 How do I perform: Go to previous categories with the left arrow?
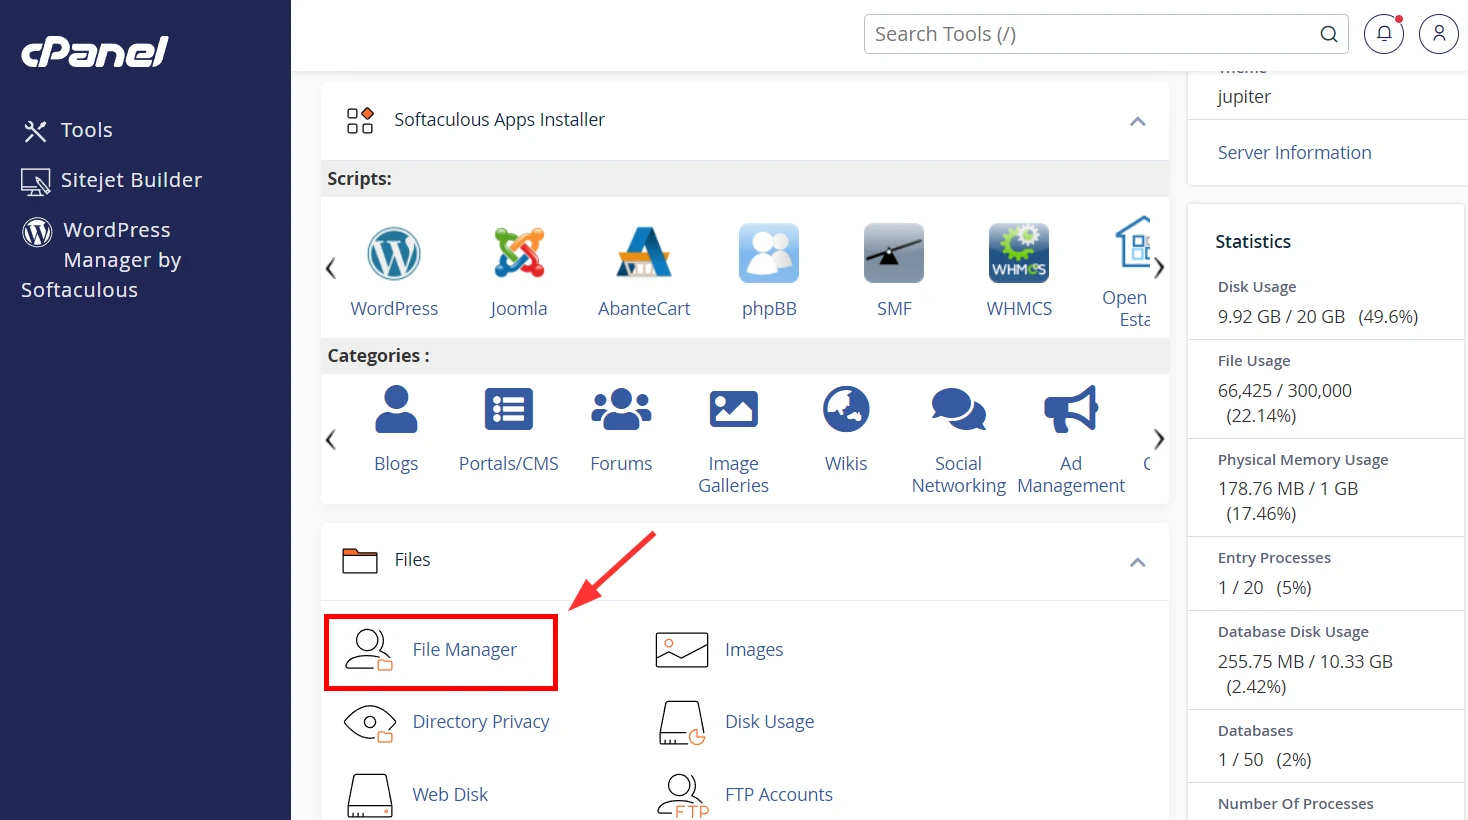pos(331,440)
